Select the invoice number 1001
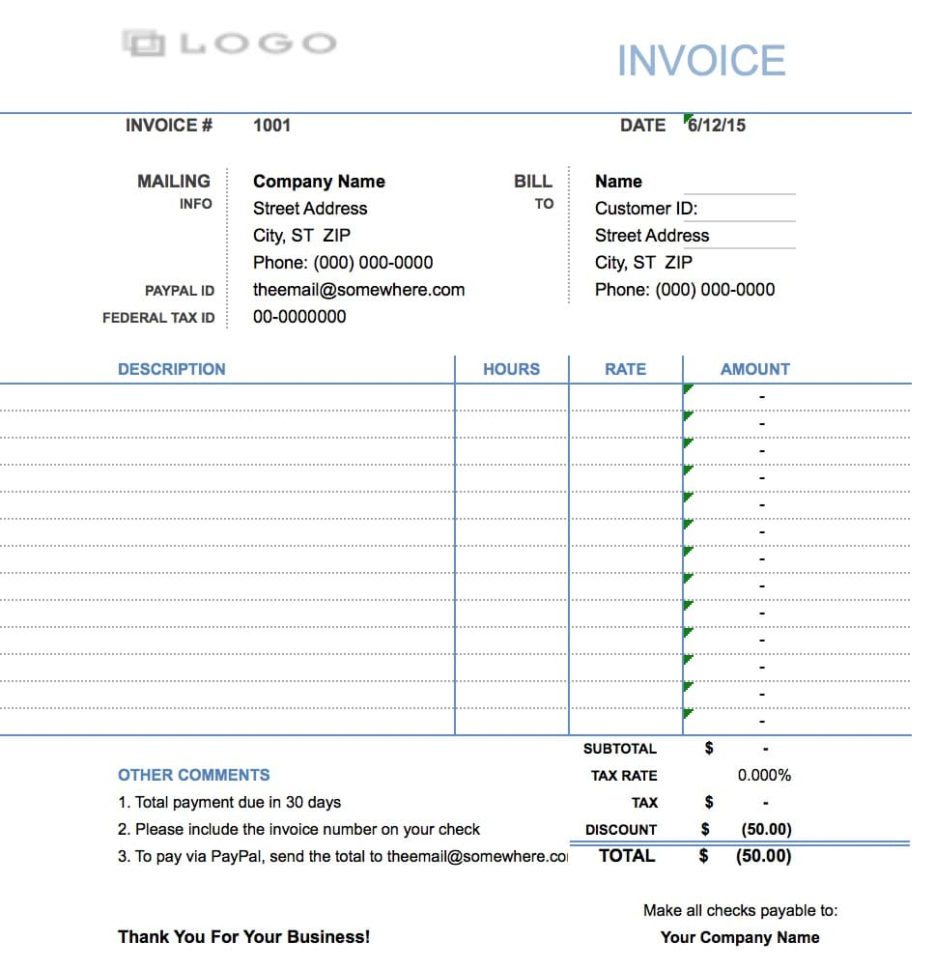The height and width of the screenshot is (970, 935). point(271,125)
